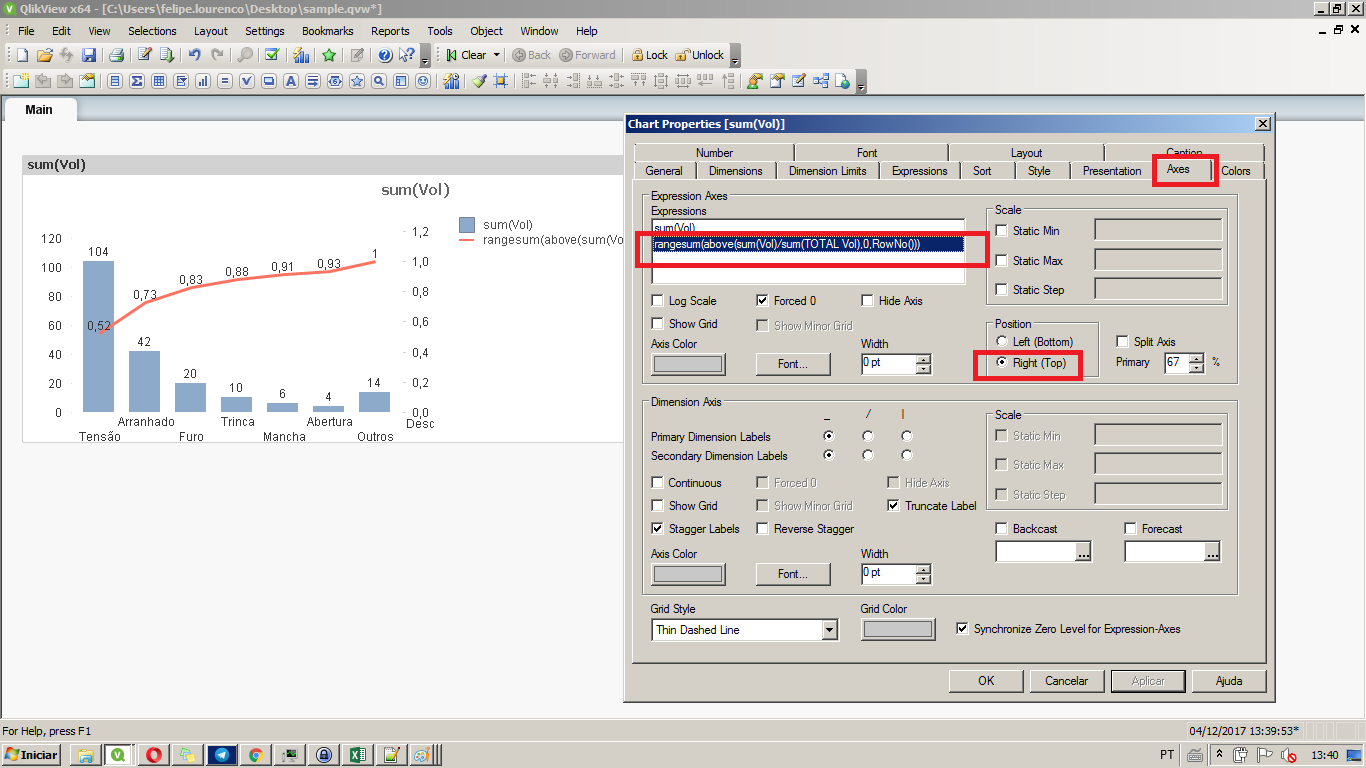Adjust the Expression Axes Width spinner
The width and height of the screenshot is (1366, 768).
(923, 364)
